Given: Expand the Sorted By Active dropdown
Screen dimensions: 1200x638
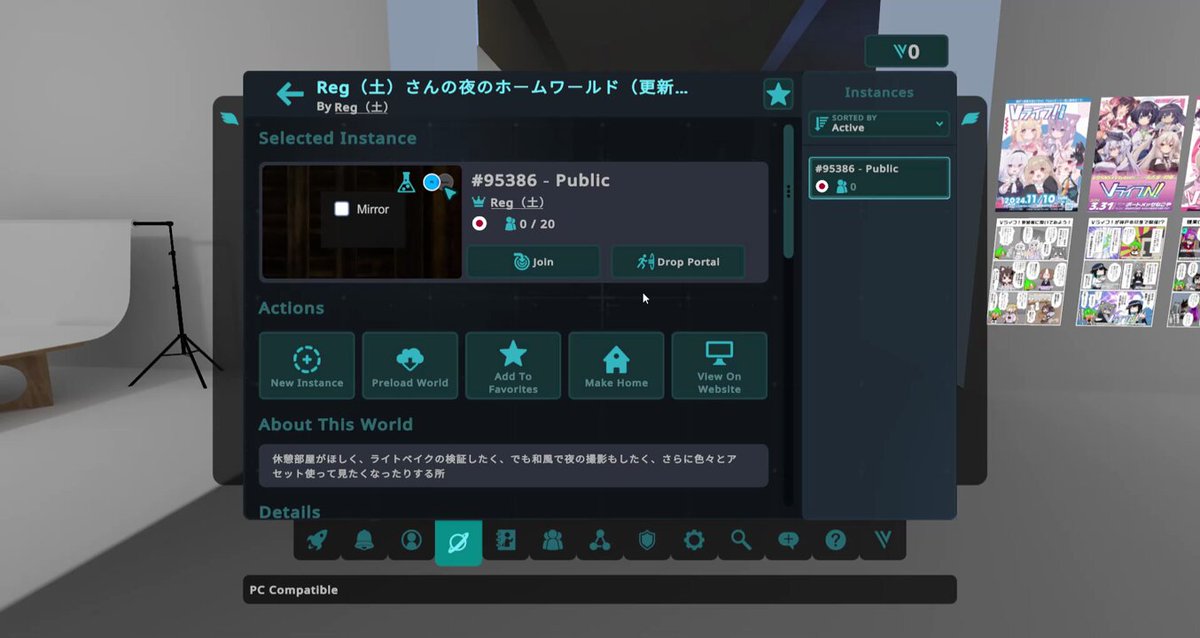Looking at the screenshot, I should coord(879,123).
